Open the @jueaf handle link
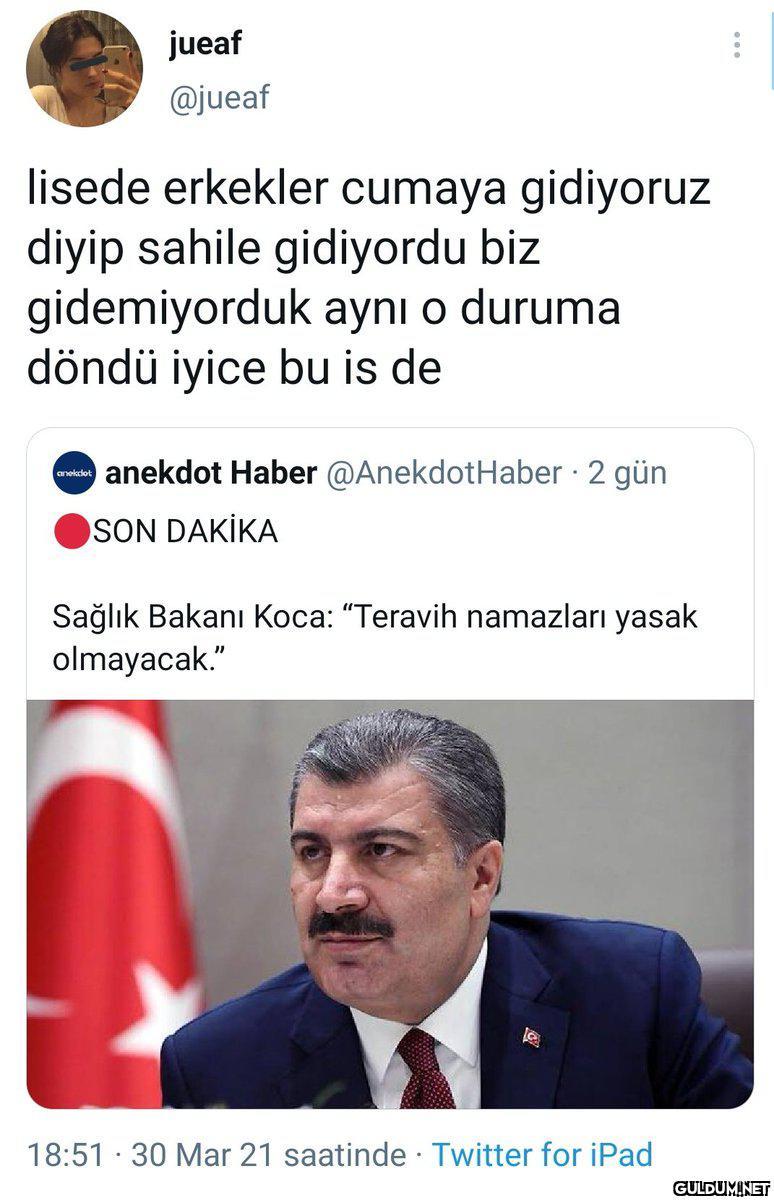The image size is (774, 1200). pos(219,98)
